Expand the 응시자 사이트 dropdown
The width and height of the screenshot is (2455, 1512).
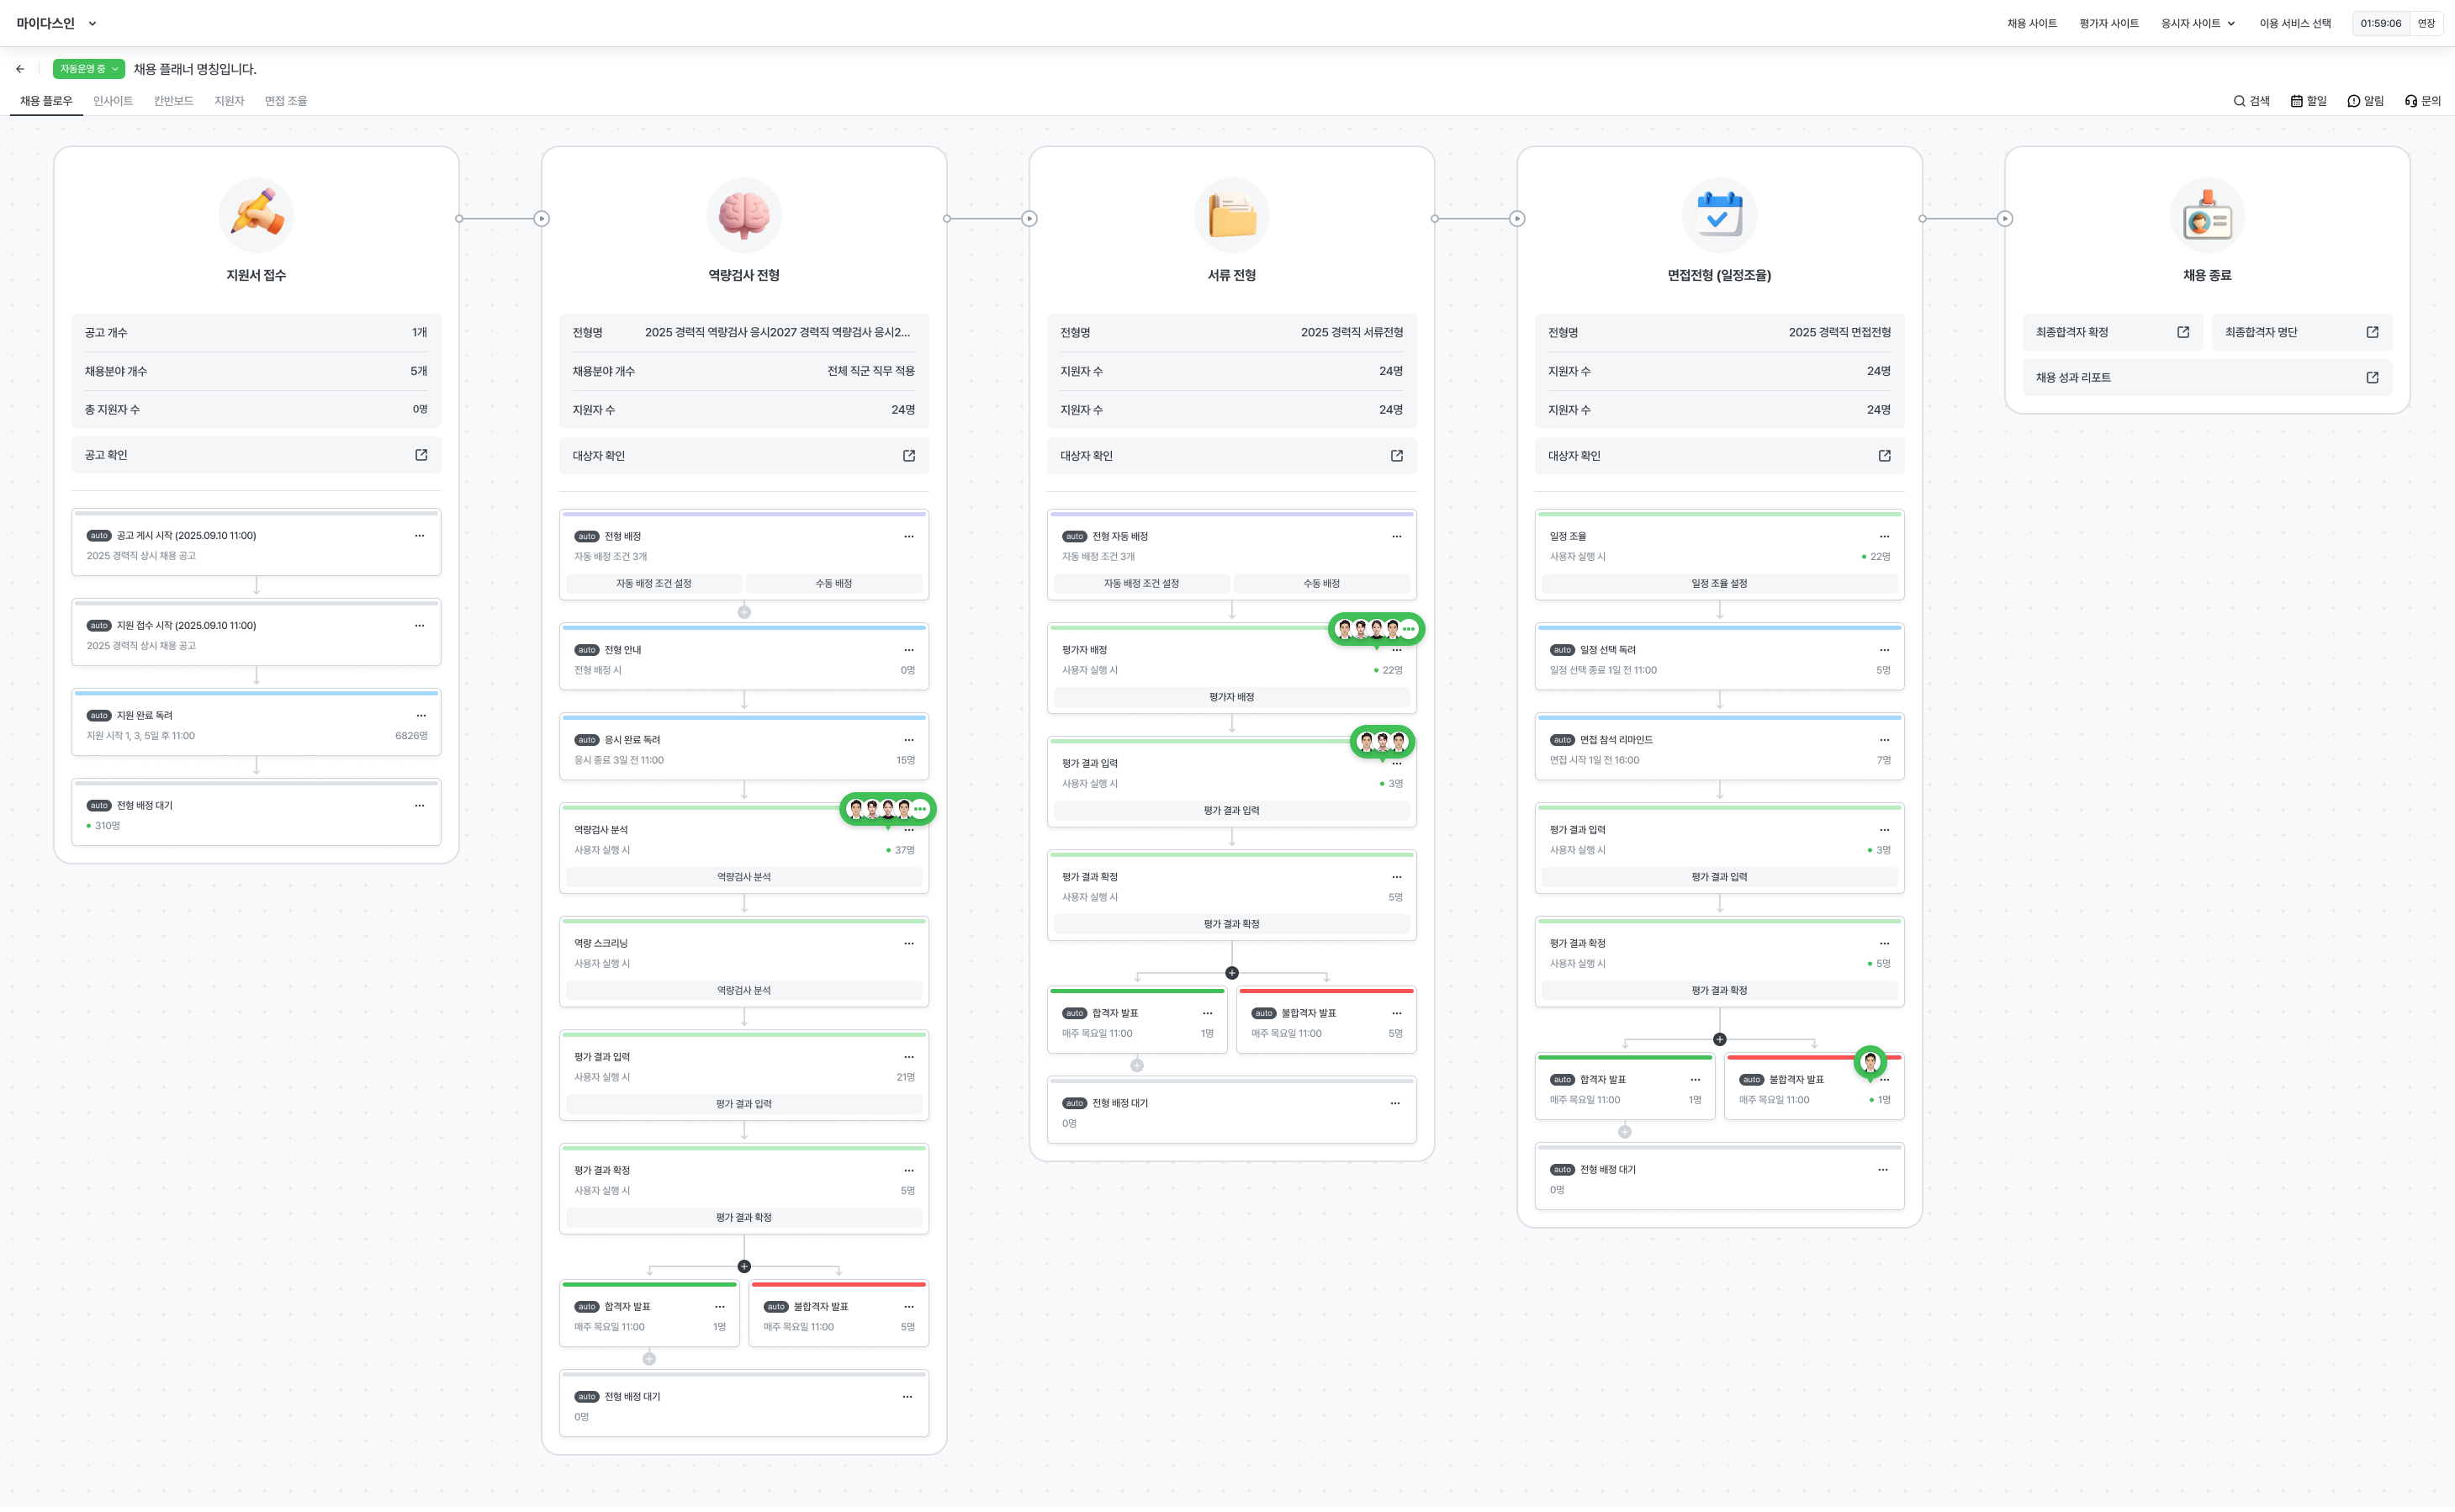(x=2198, y=23)
